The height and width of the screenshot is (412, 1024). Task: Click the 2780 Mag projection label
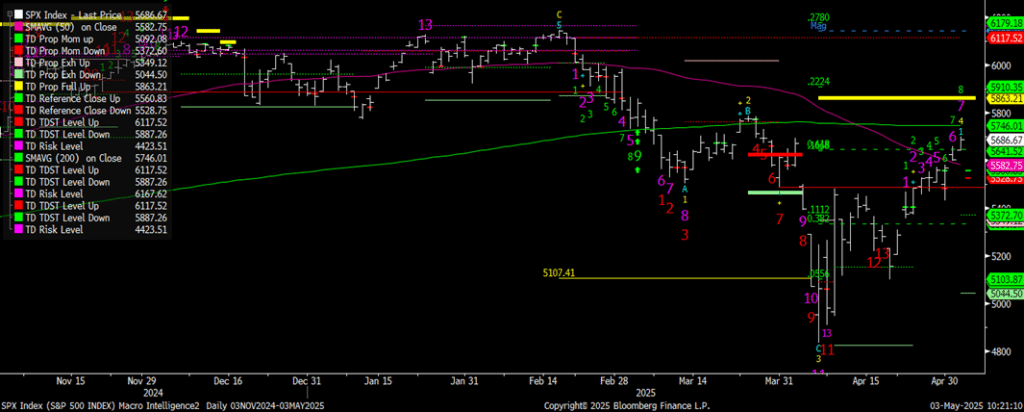tap(820, 20)
